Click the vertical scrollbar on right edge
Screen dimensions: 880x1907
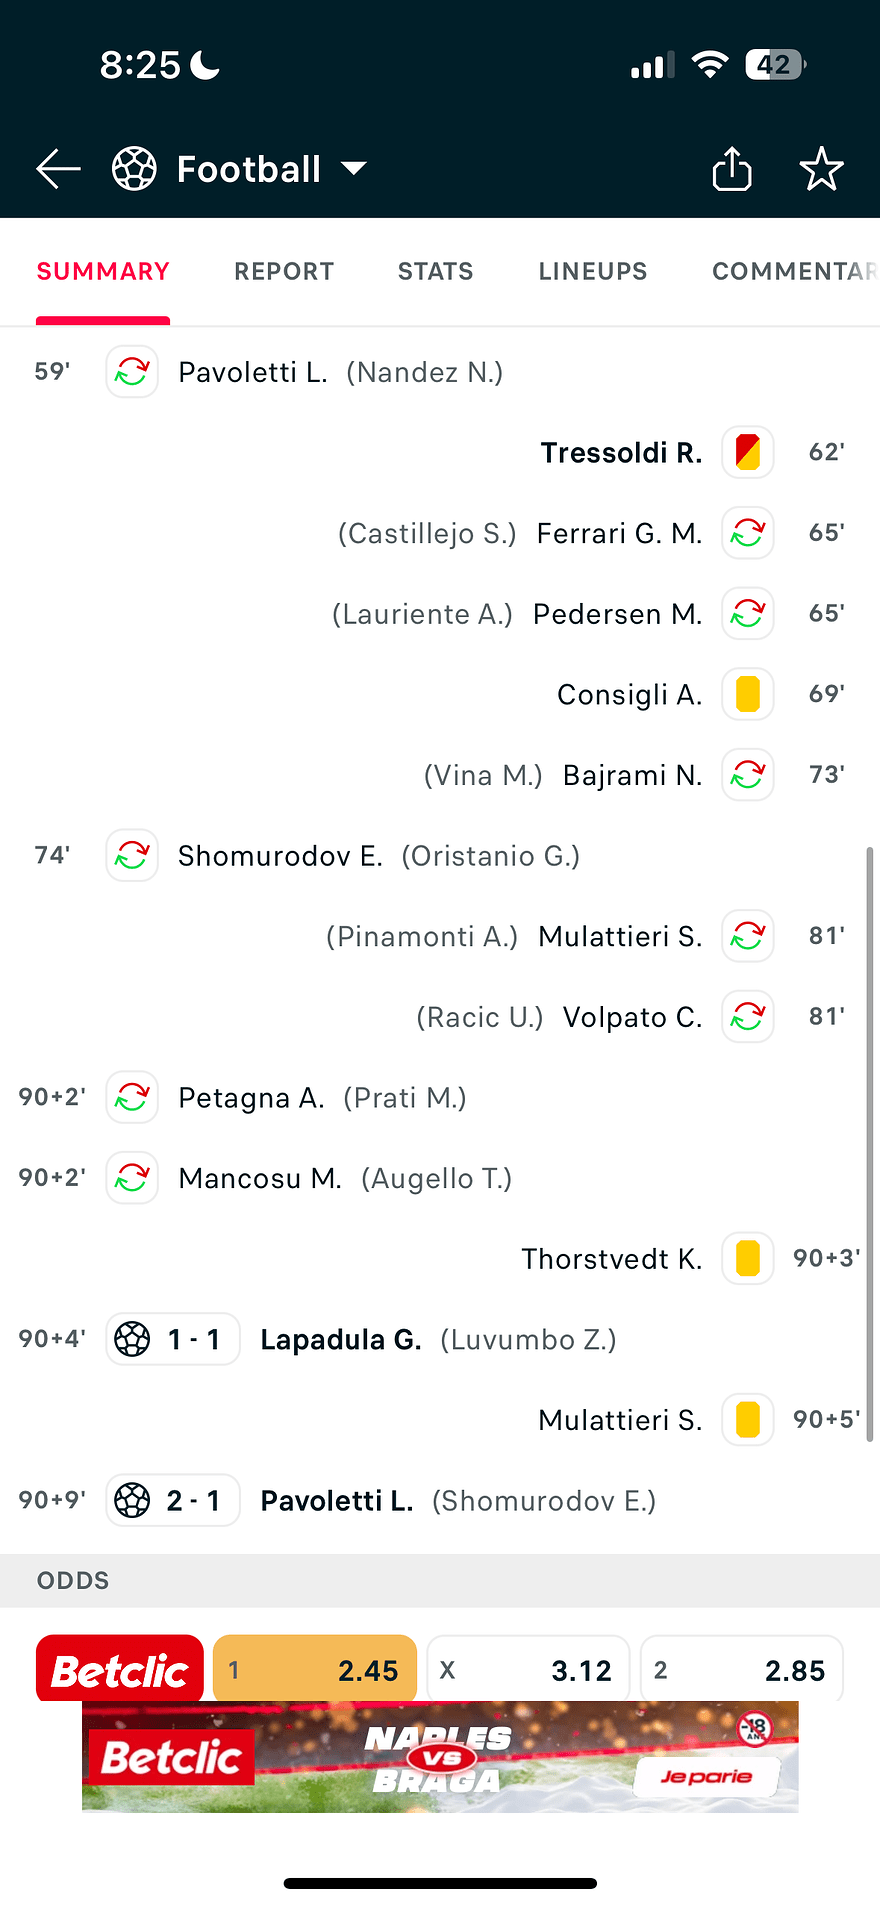point(870,1144)
